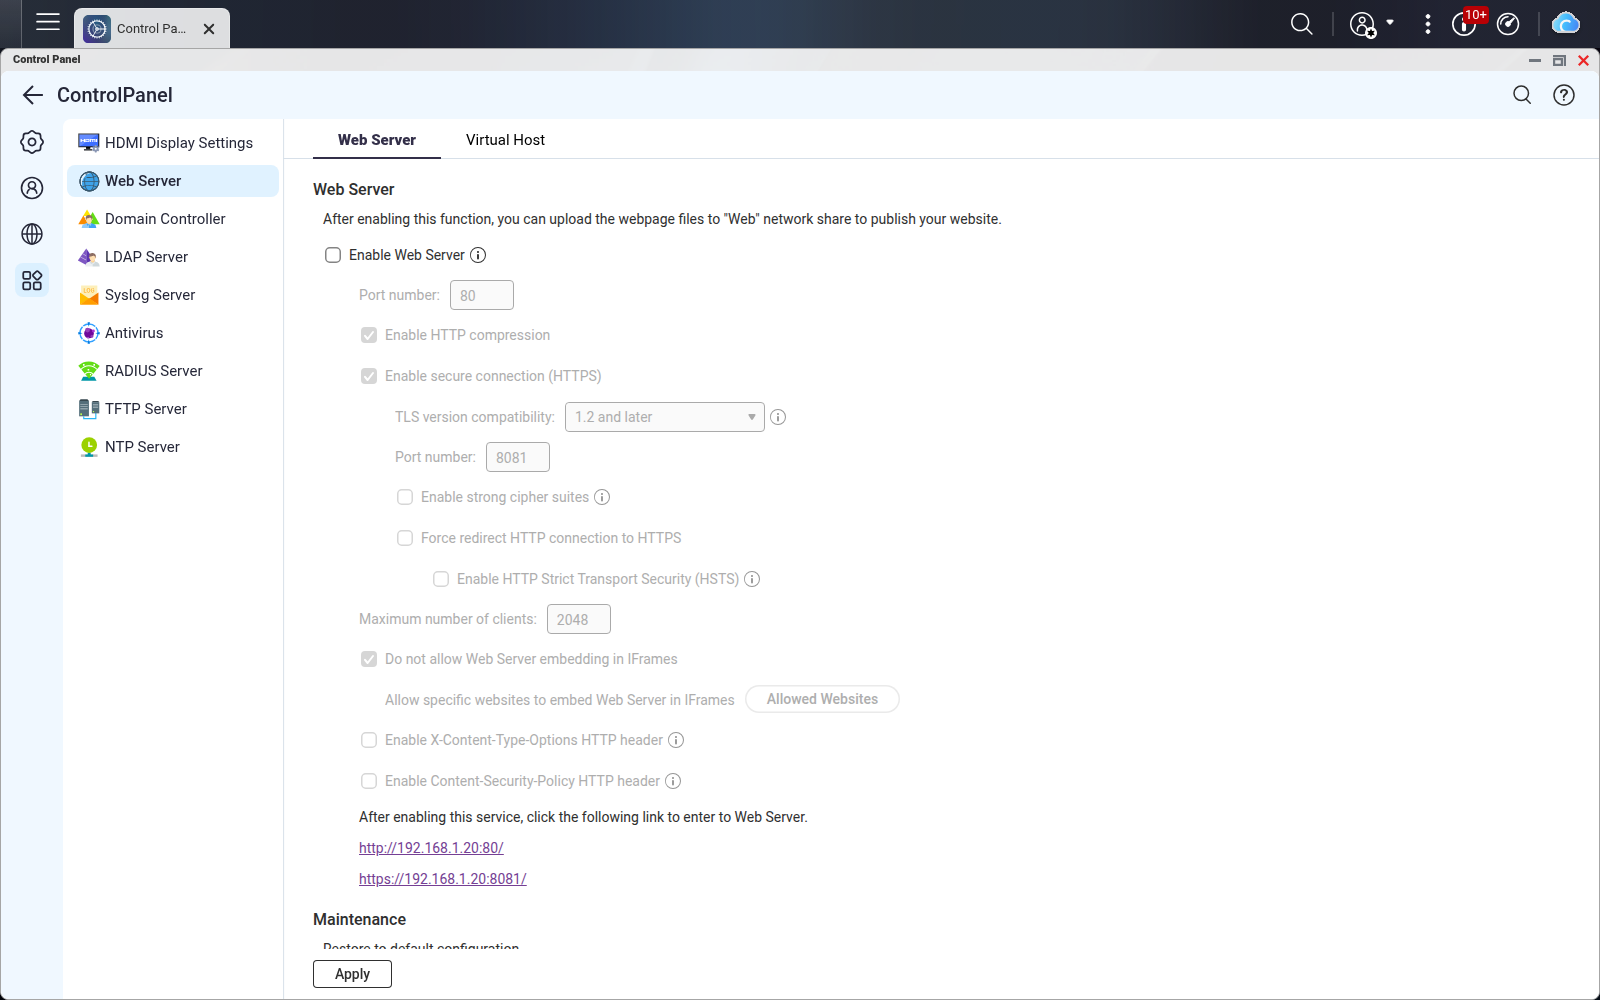Open https://192.168.1.20:8081/ link
The width and height of the screenshot is (1600, 1000).
coord(443,879)
